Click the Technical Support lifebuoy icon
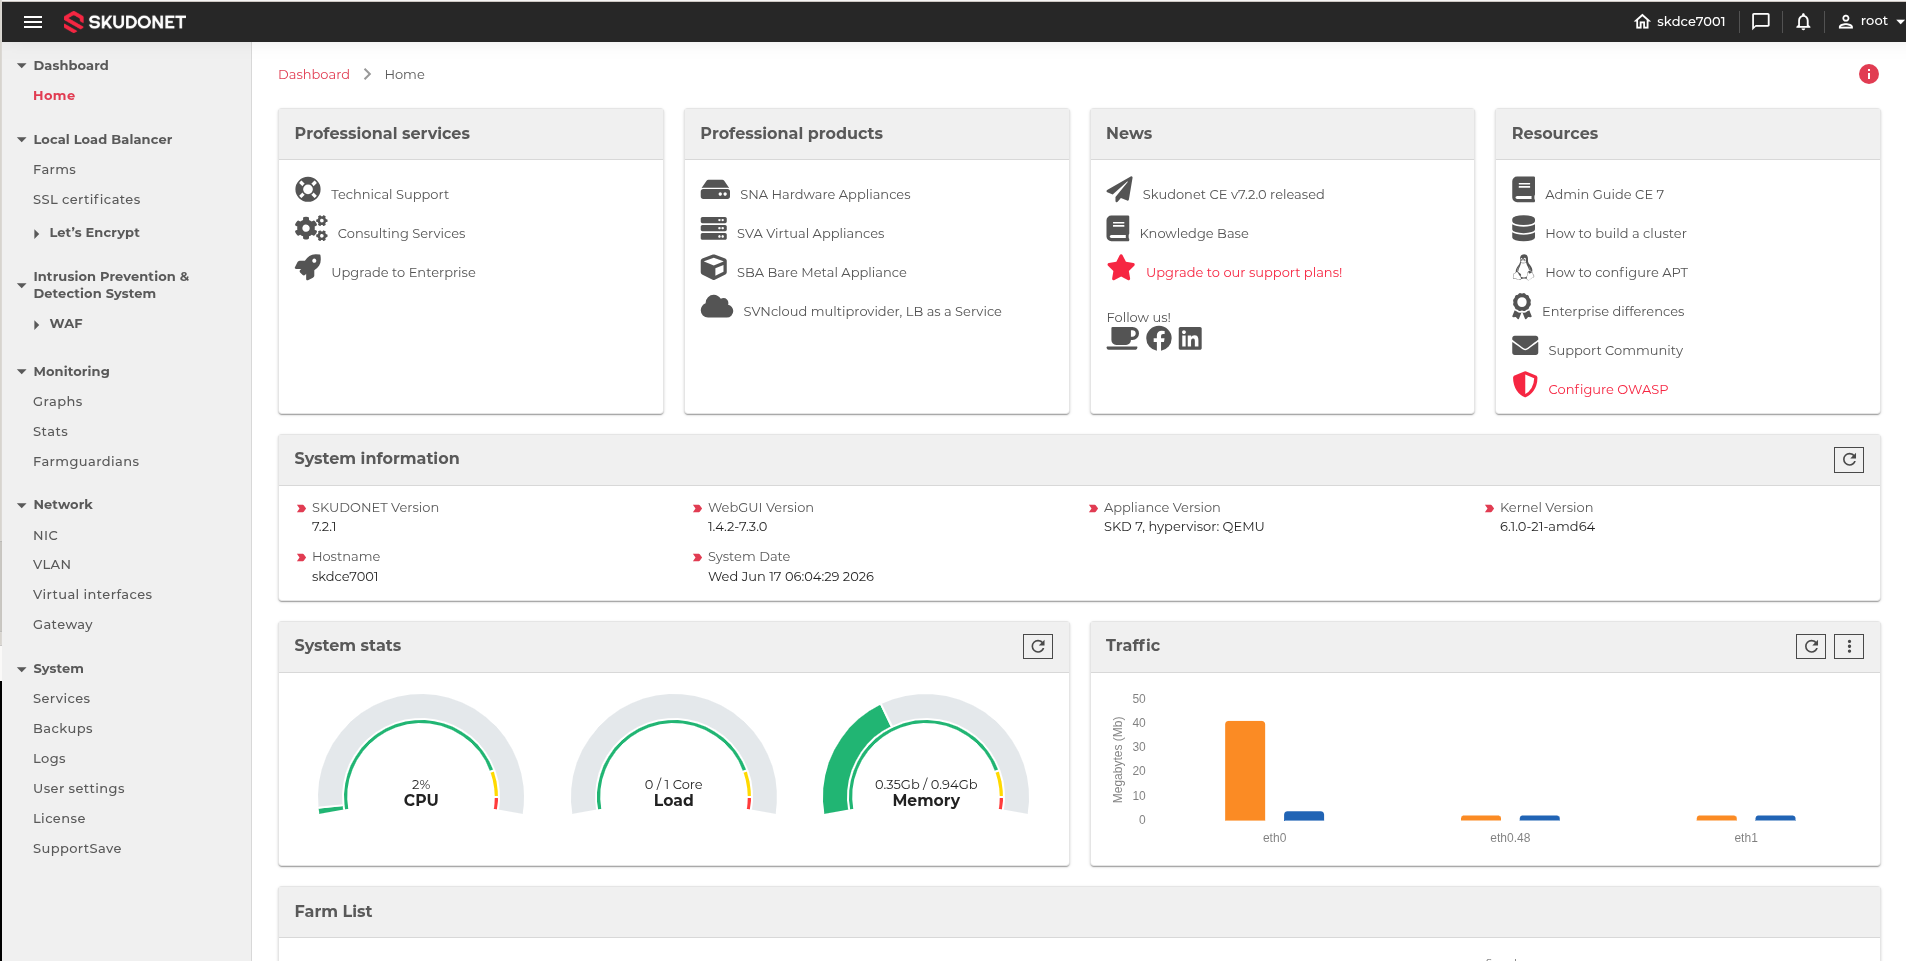 (308, 189)
